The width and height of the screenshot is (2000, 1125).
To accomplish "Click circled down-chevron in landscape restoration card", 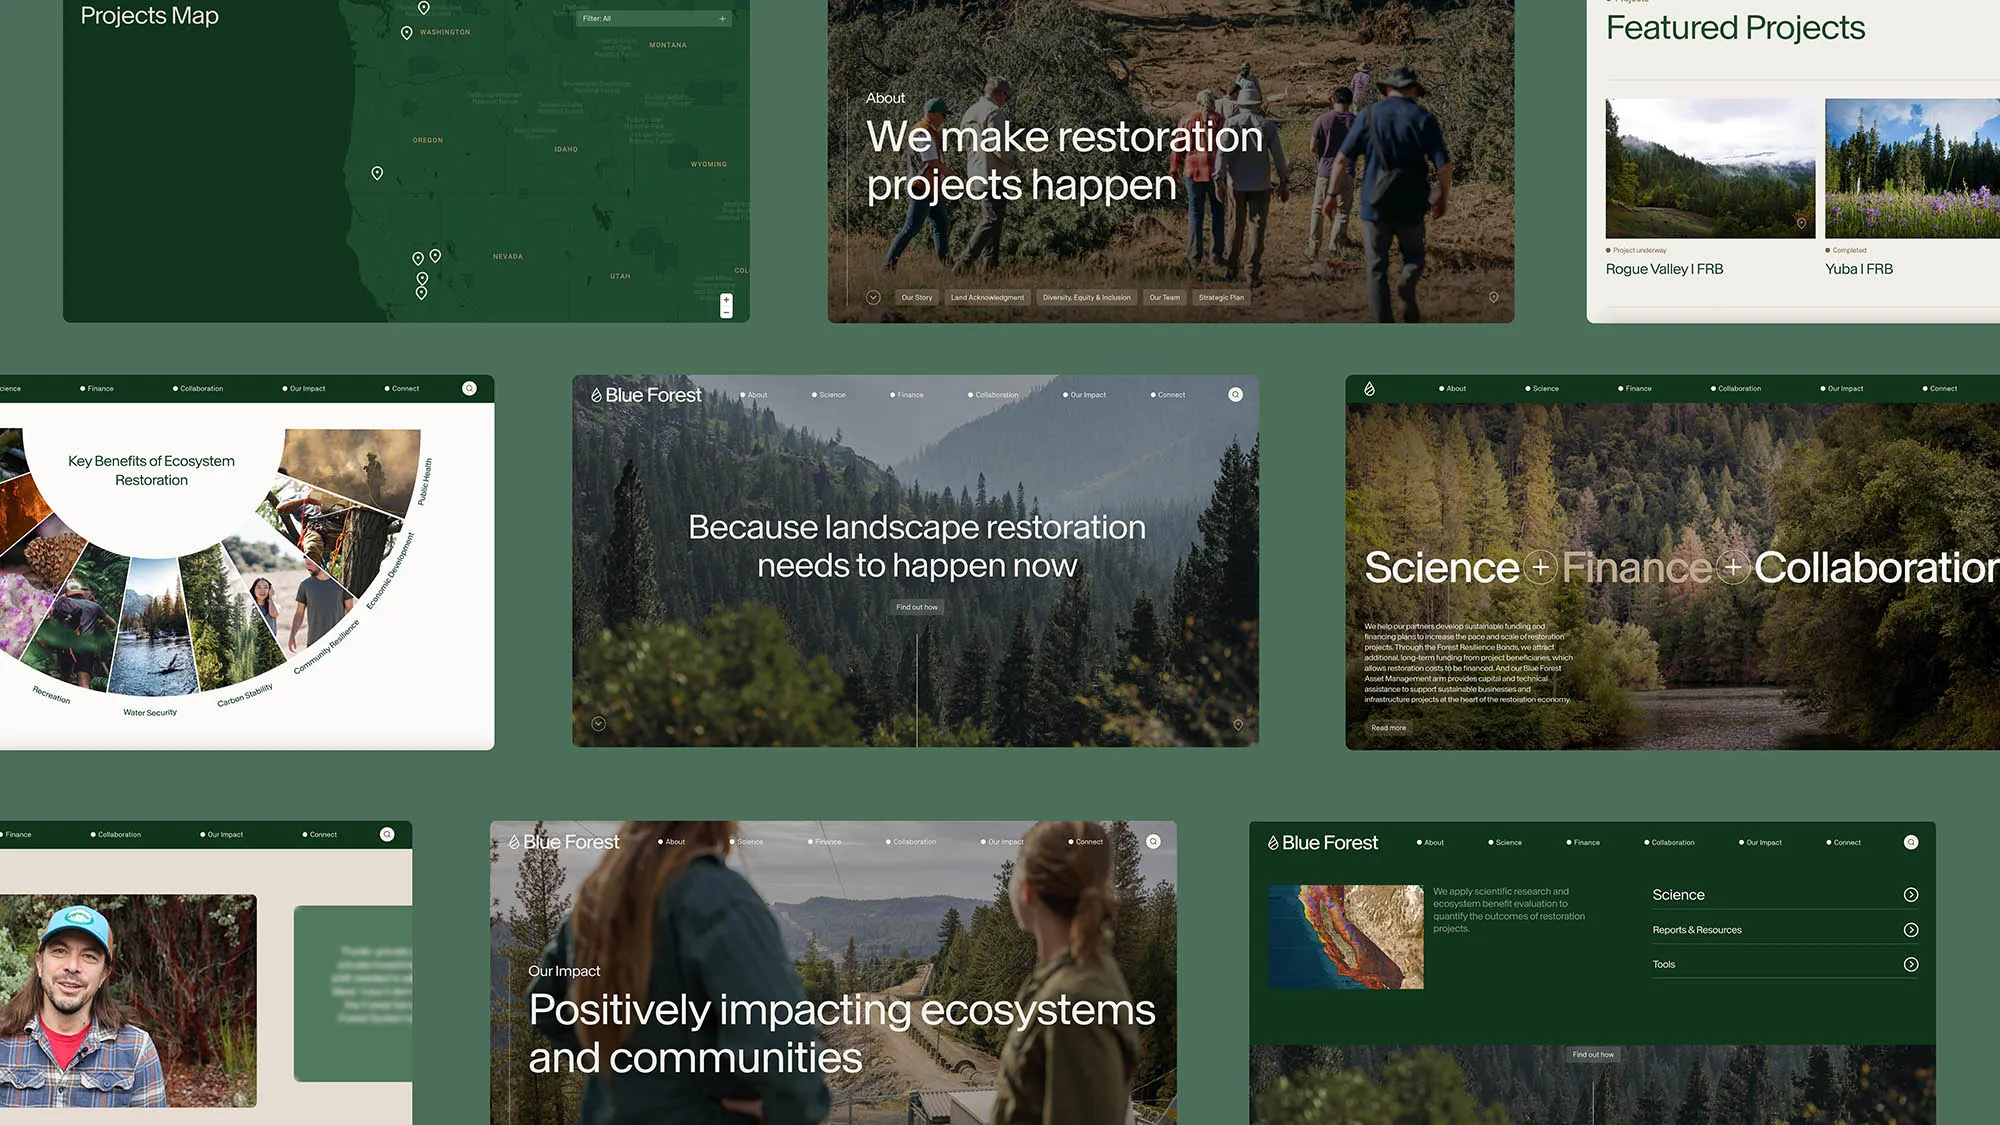I will [x=598, y=724].
